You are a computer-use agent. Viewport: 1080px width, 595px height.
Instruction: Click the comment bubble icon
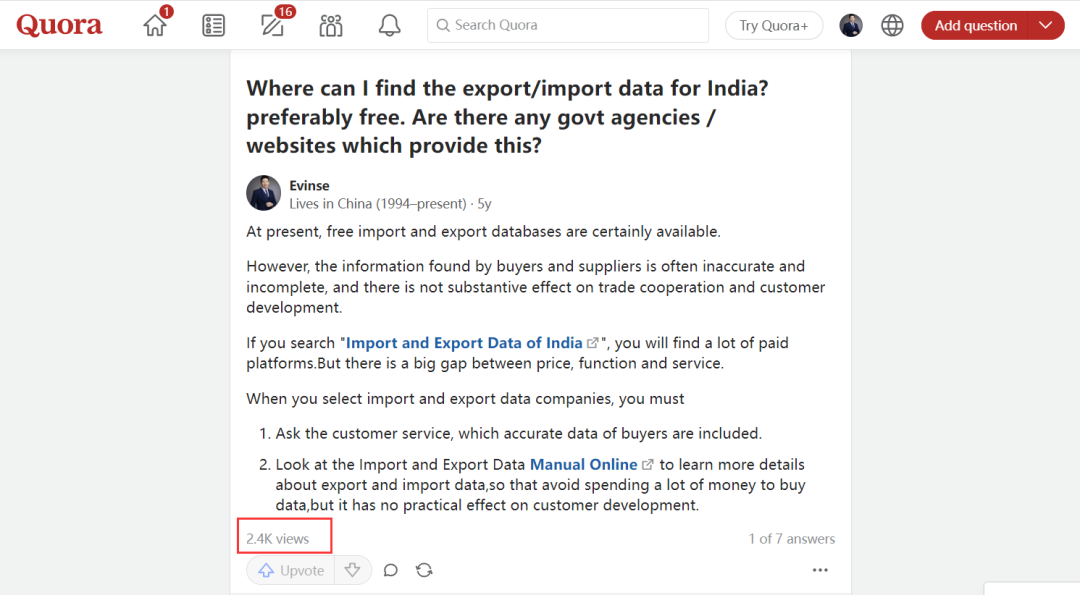pos(391,570)
